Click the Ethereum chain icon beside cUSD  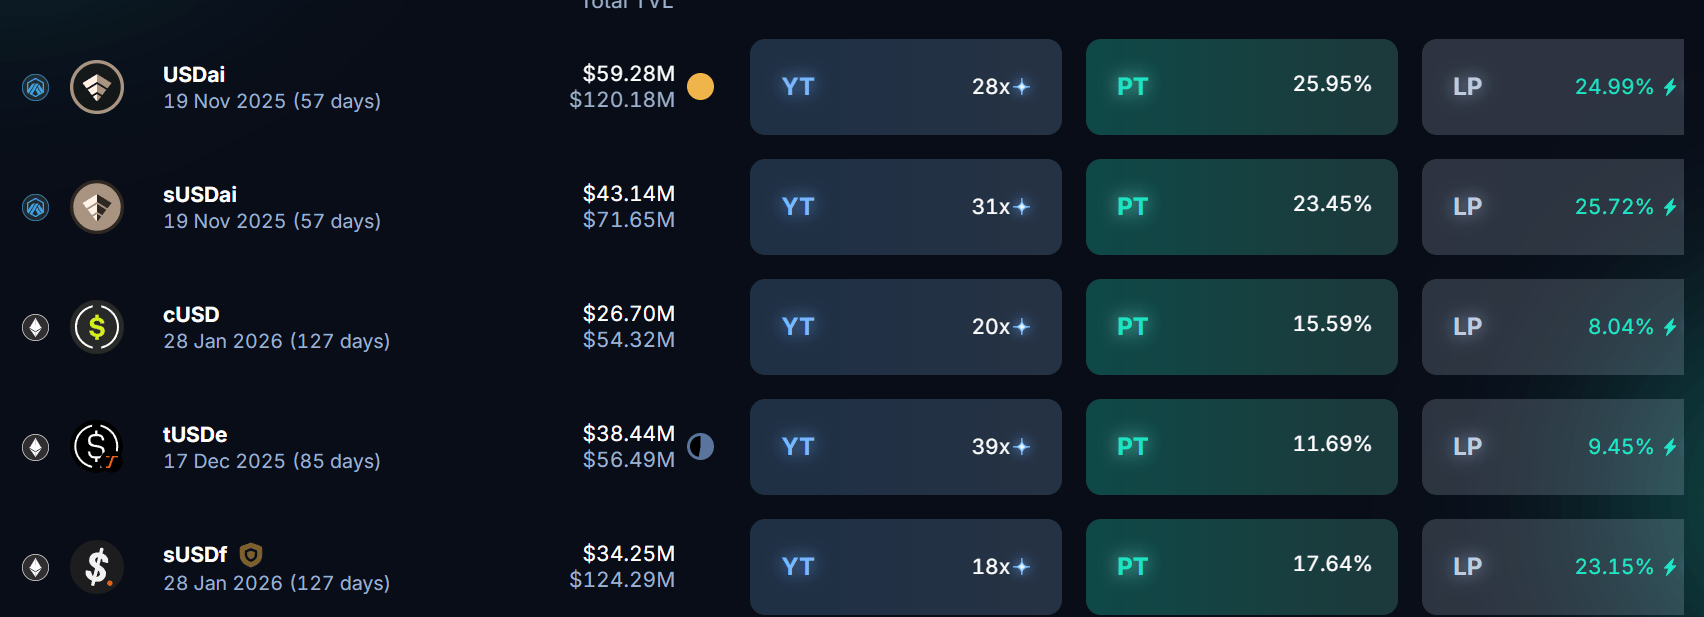[36, 327]
